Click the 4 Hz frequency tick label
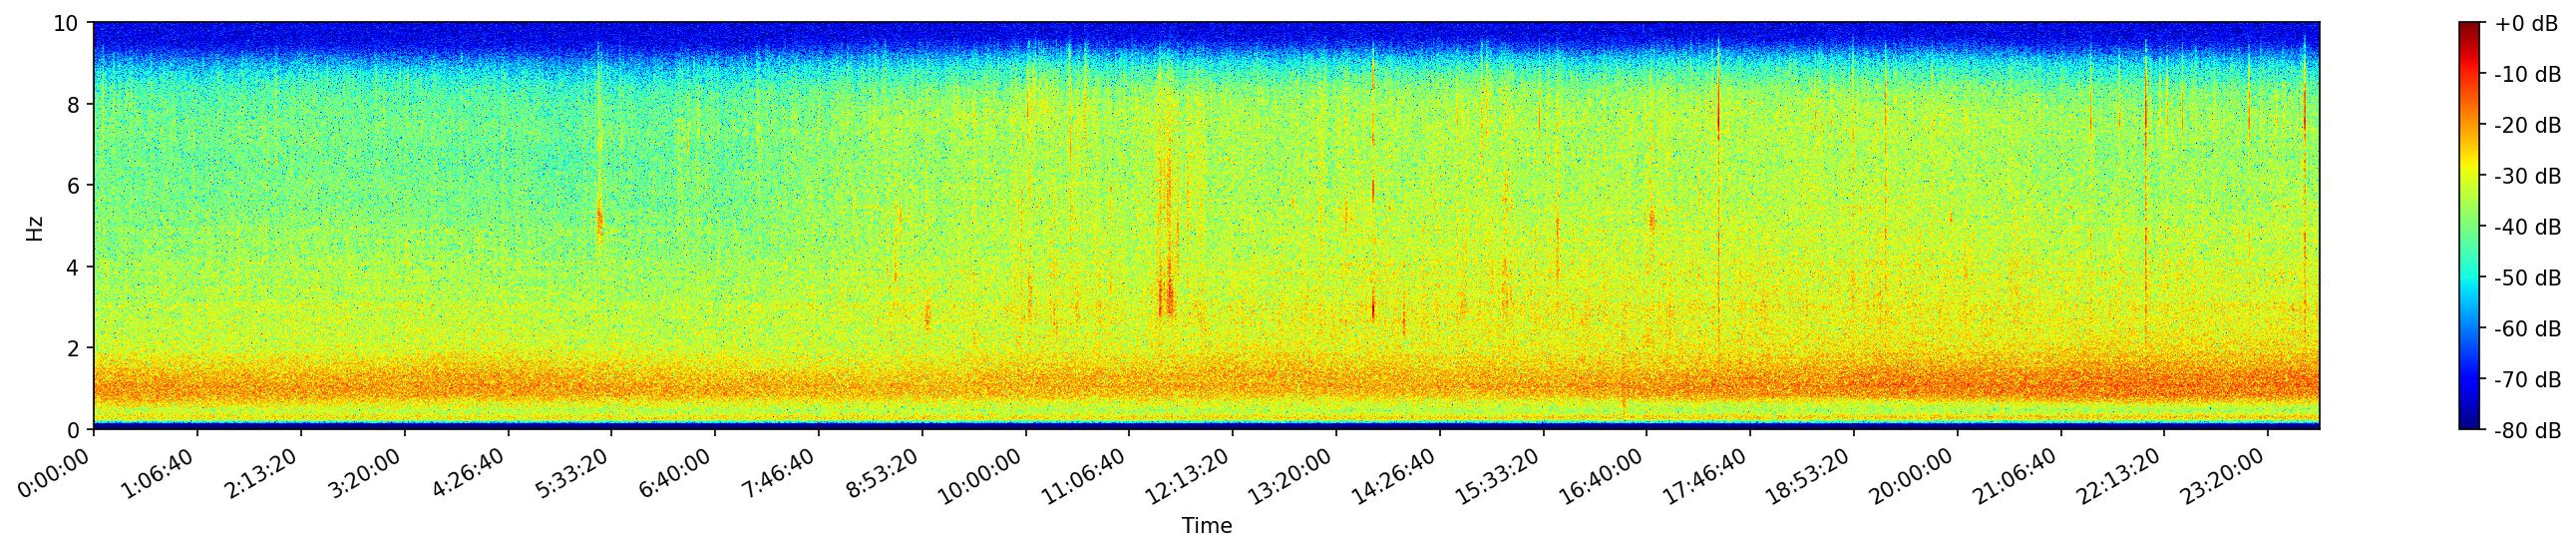This screenshot has width=2576, height=551. 73,267
